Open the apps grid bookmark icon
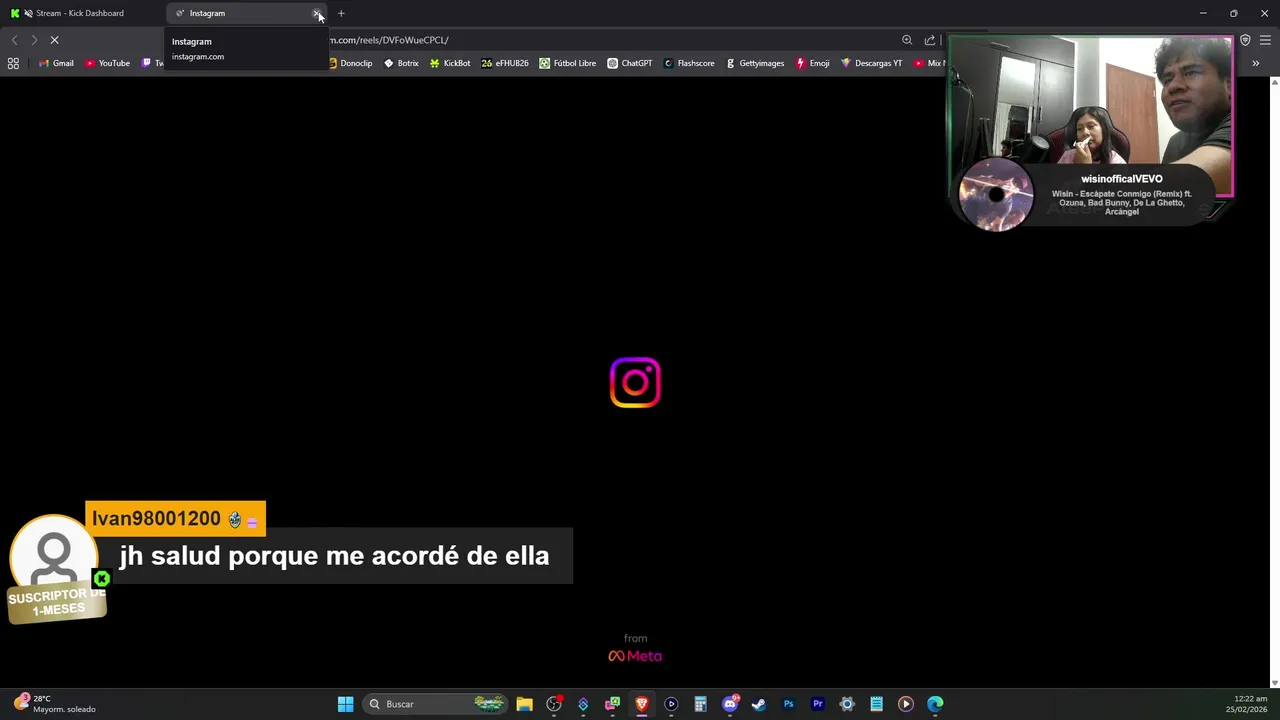This screenshot has width=1280, height=720. [13, 63]
